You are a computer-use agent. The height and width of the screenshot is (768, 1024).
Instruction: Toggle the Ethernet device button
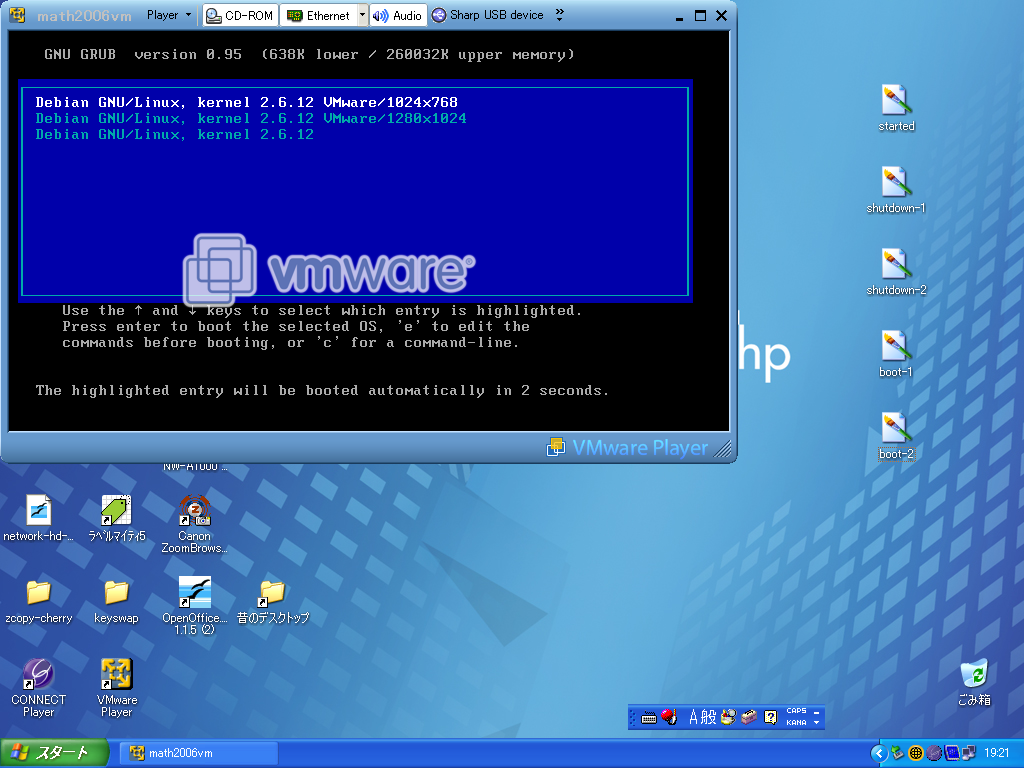tap(318, 15)
